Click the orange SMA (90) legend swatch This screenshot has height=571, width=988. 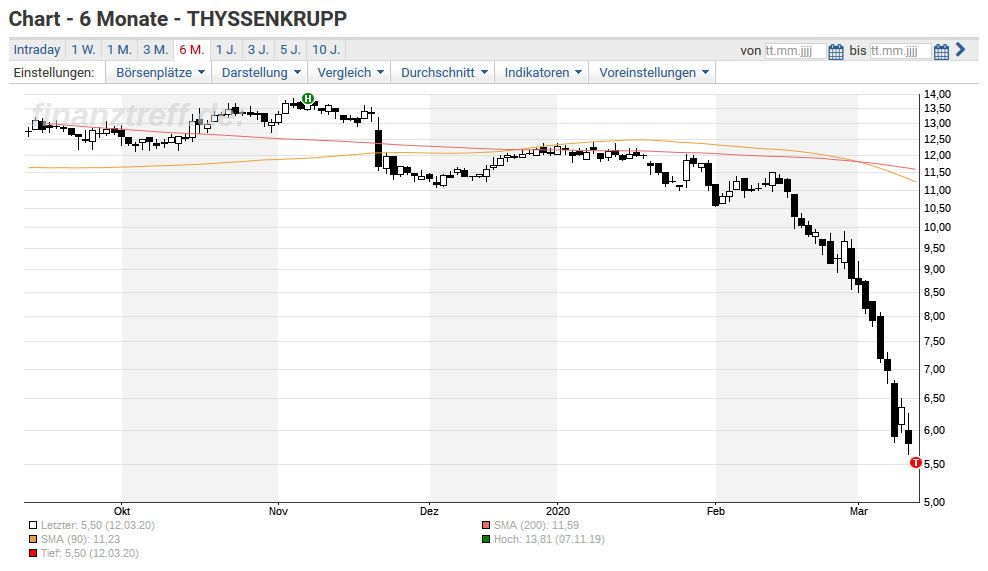click(33, 539)
